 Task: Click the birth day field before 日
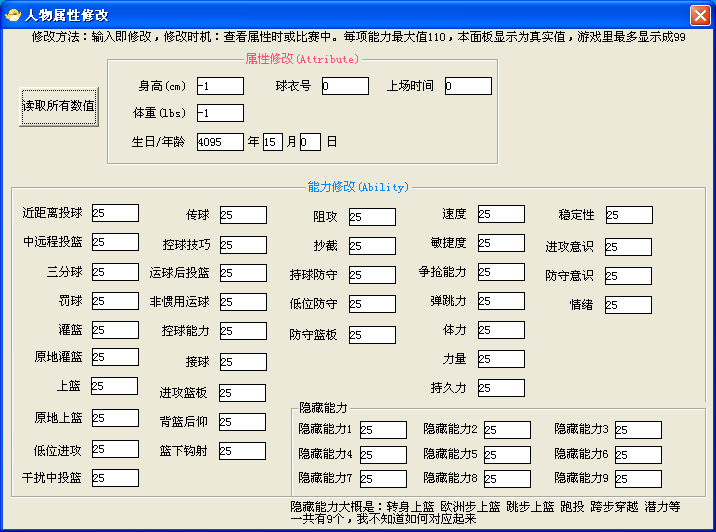pyautogui.click(x=310, y=142)
